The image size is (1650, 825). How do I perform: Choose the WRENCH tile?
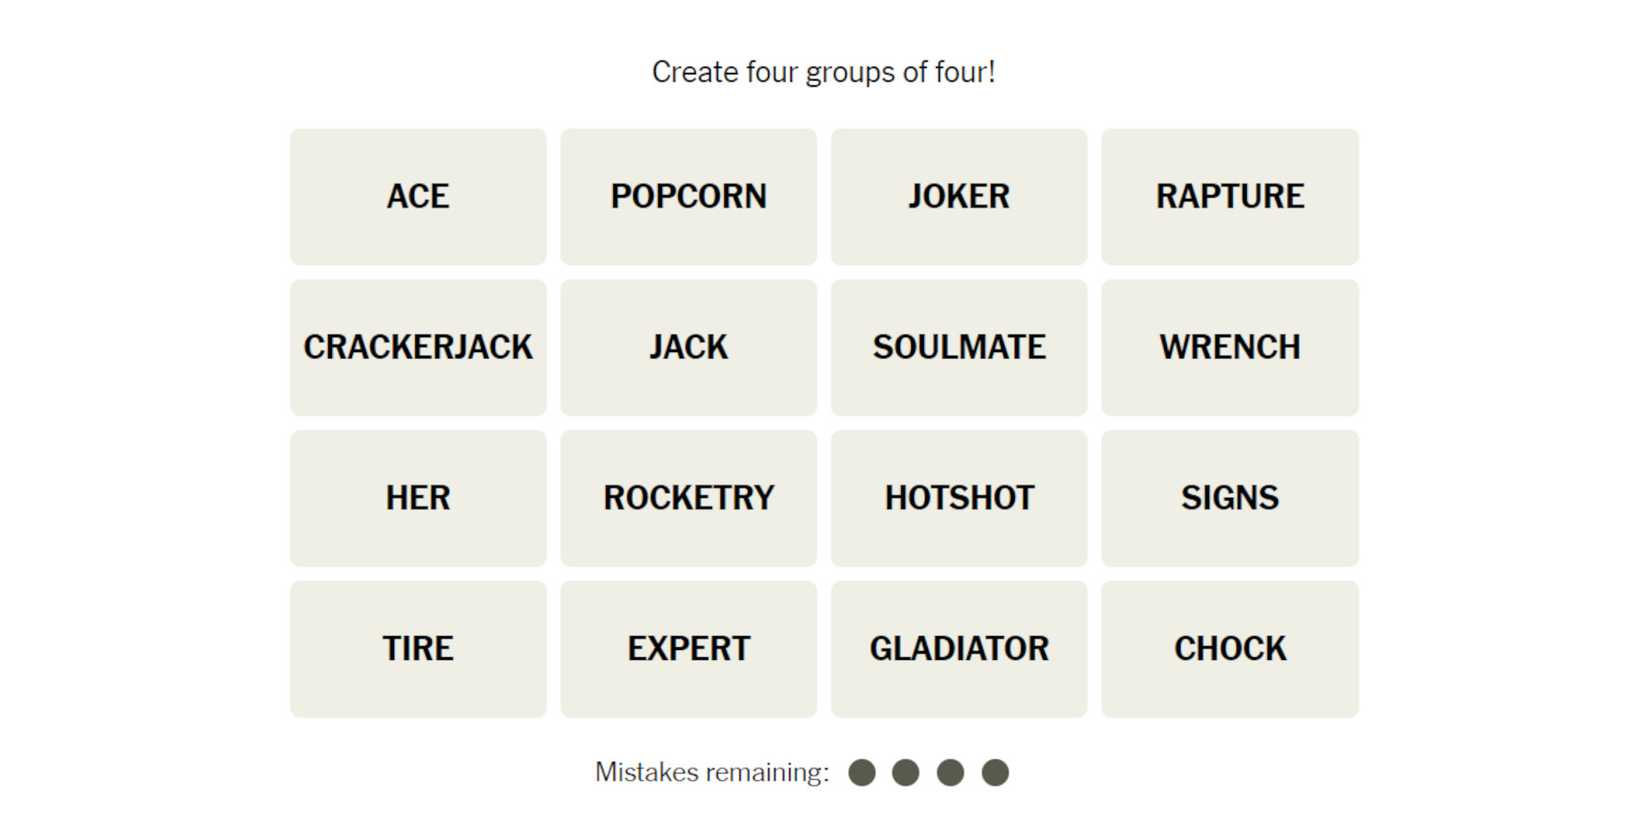coord(1229,347)
